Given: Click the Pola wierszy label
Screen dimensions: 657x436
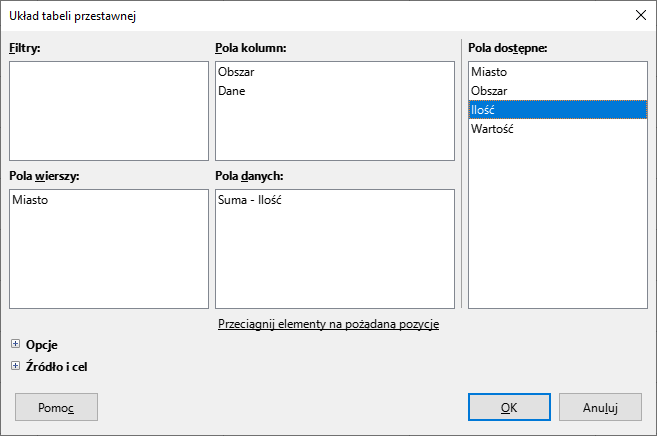Looking at the screenshot, I should tap(44, 177).
